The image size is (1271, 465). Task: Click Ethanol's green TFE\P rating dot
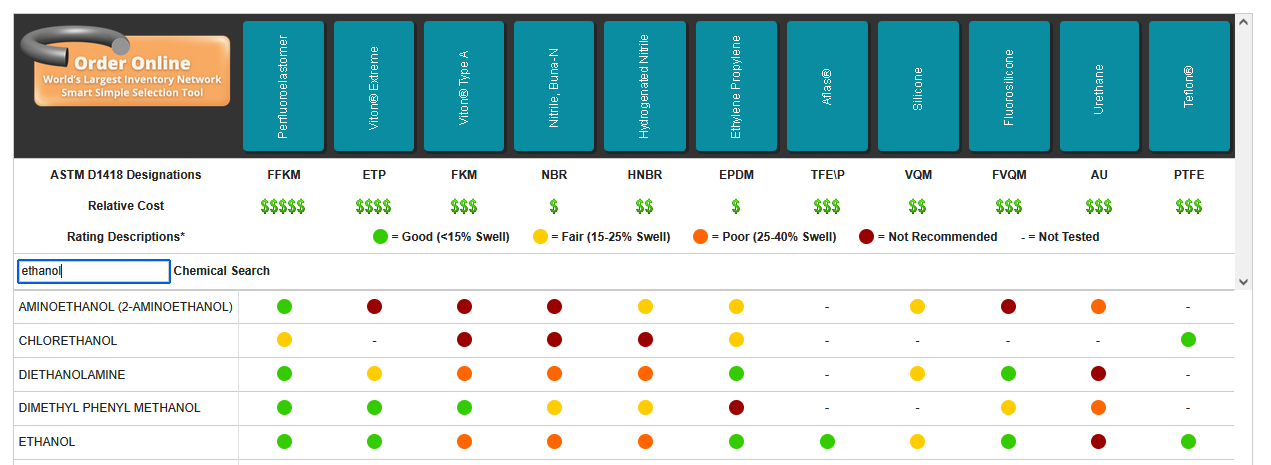tap(827, 441)
